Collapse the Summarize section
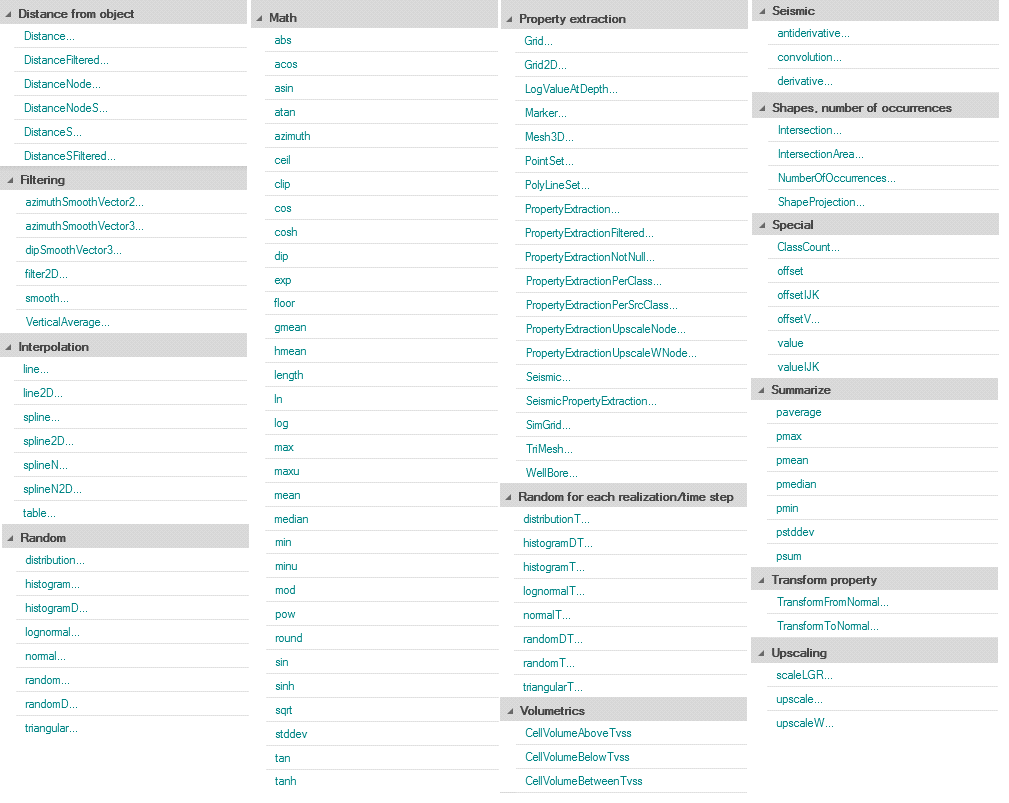1009x803 pixels. click(x=760, y=390)
